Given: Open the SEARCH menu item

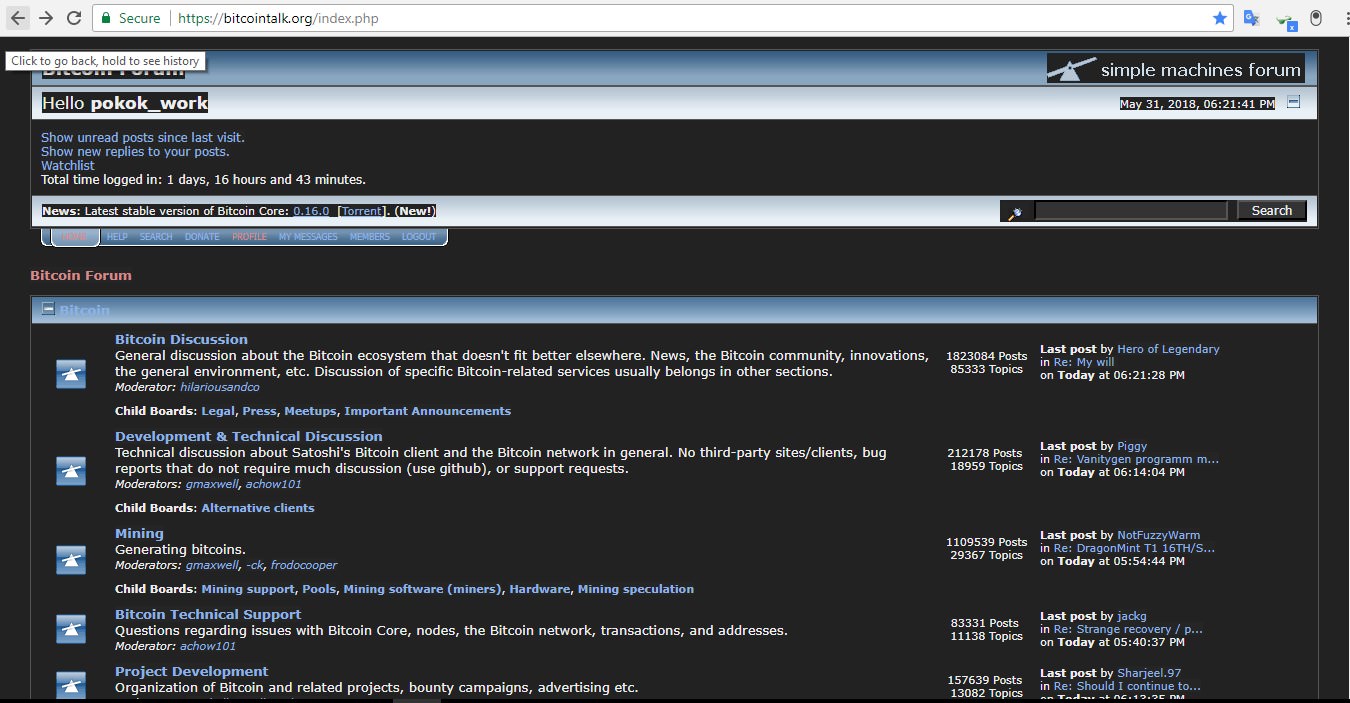Looking at the screenshot, I should 156,237.
